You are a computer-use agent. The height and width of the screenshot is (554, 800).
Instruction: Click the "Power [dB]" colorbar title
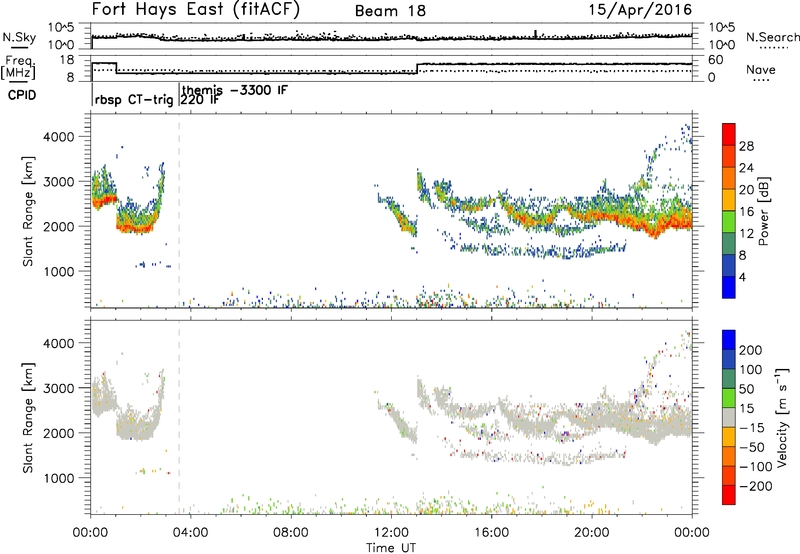click(x=764, y=211)
